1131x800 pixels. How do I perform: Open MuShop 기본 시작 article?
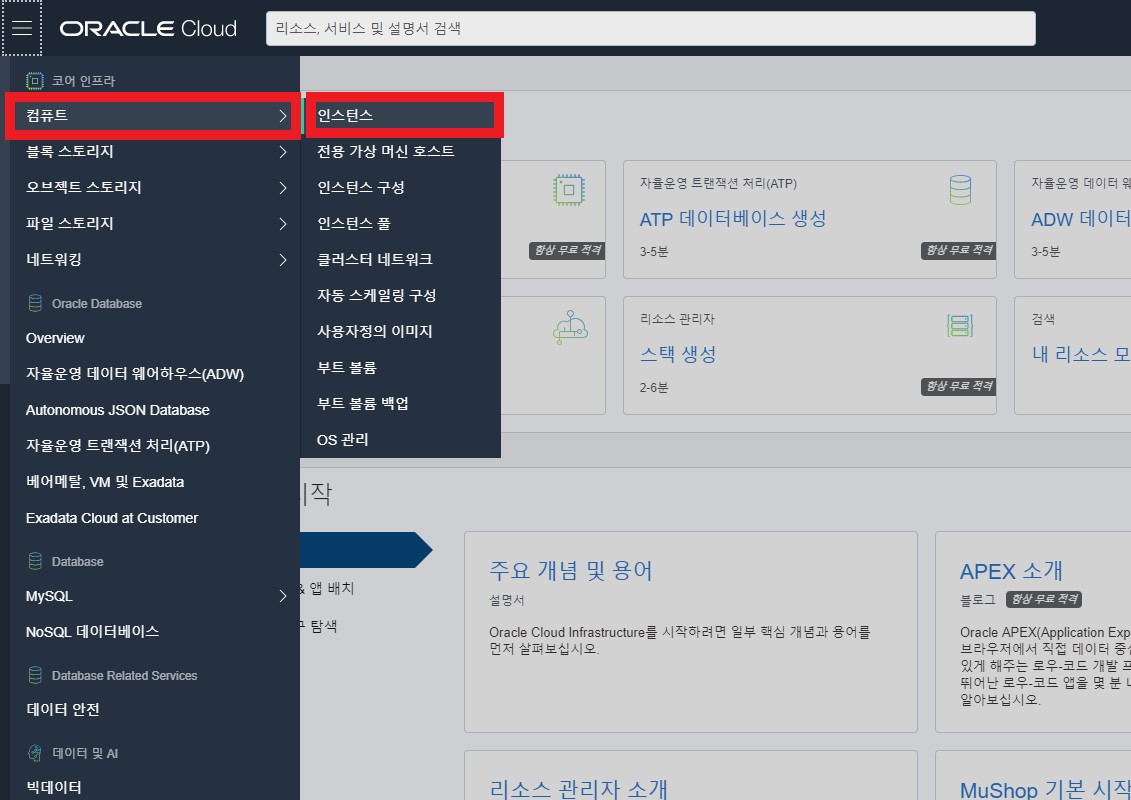coord(1044,788)
